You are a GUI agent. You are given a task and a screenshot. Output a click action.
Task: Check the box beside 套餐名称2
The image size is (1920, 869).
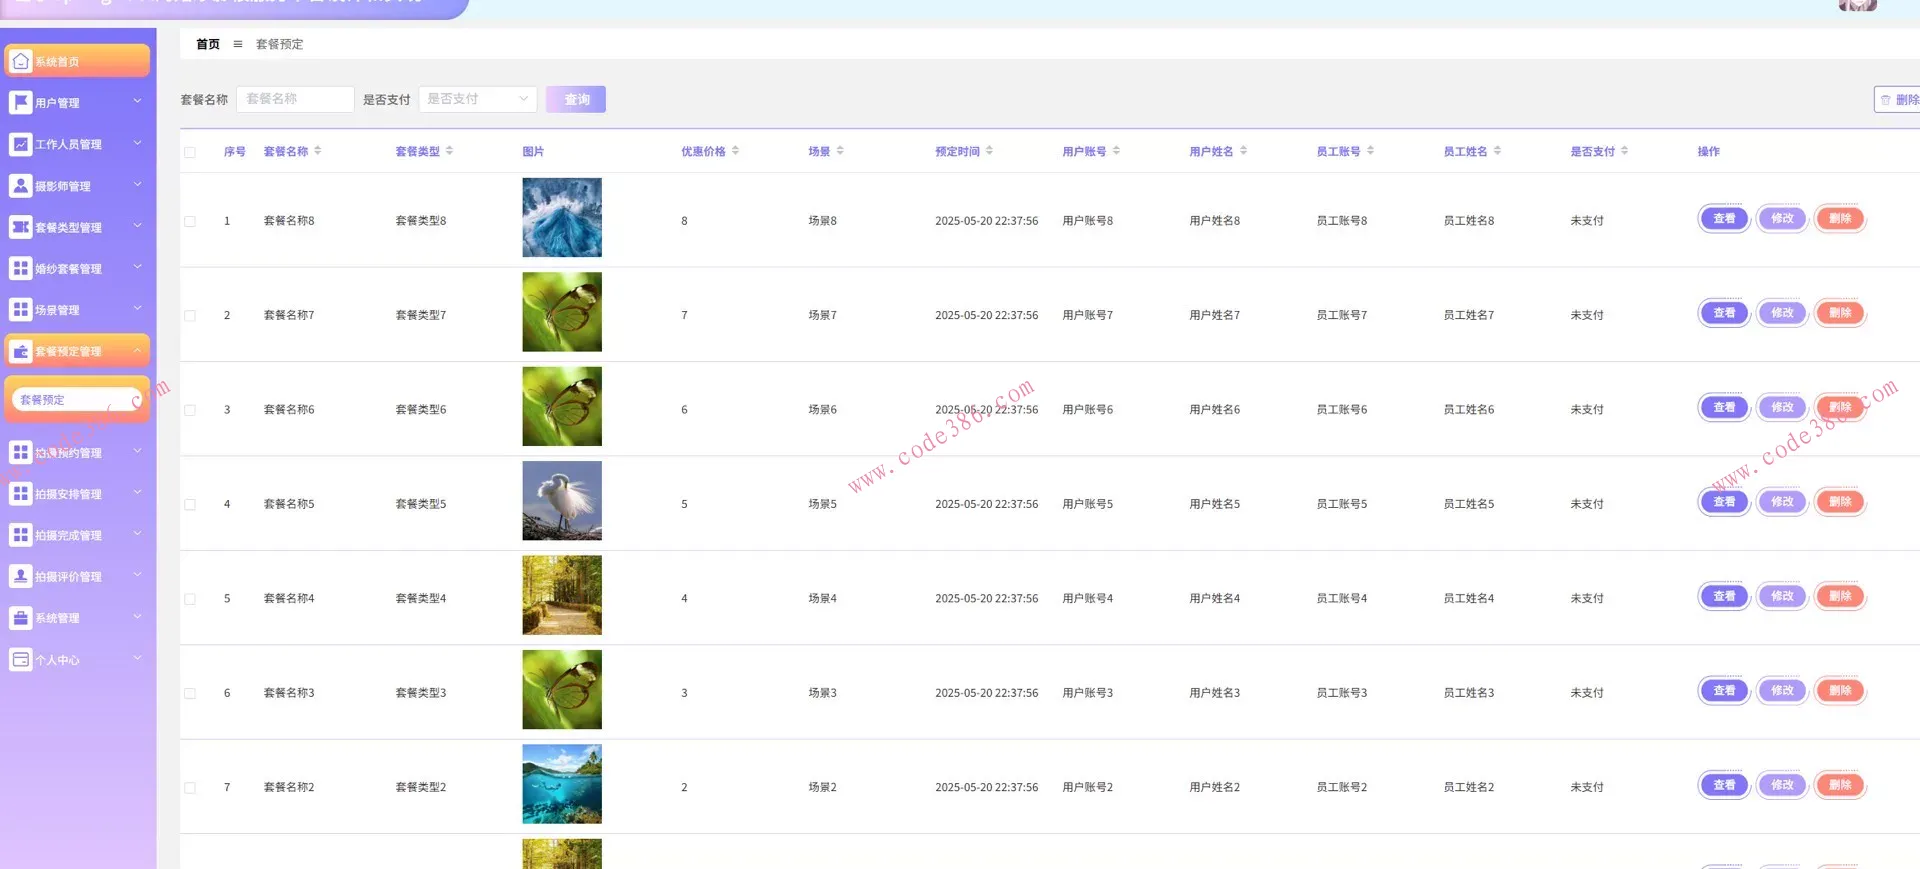click(x=190, y=788)
